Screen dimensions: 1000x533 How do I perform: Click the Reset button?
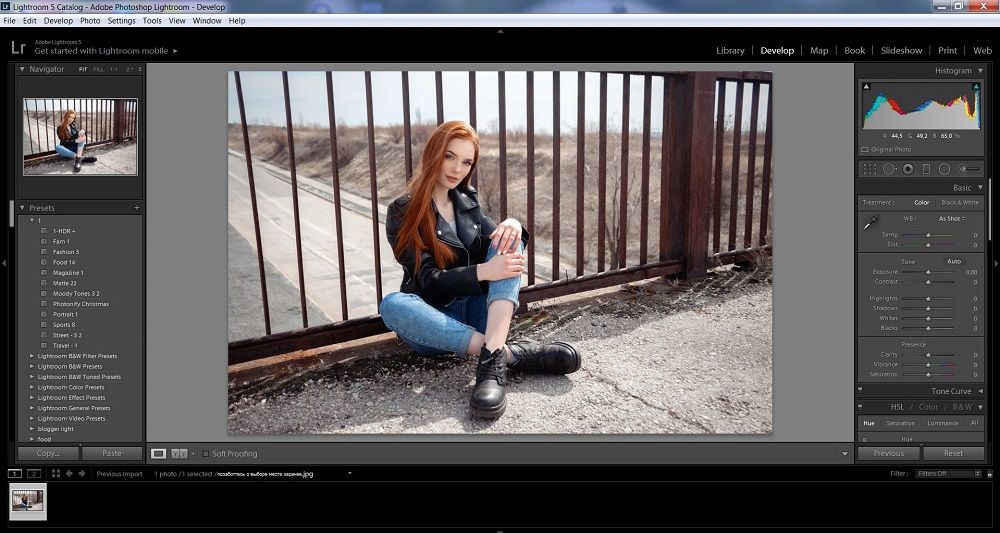pos(953,453)
